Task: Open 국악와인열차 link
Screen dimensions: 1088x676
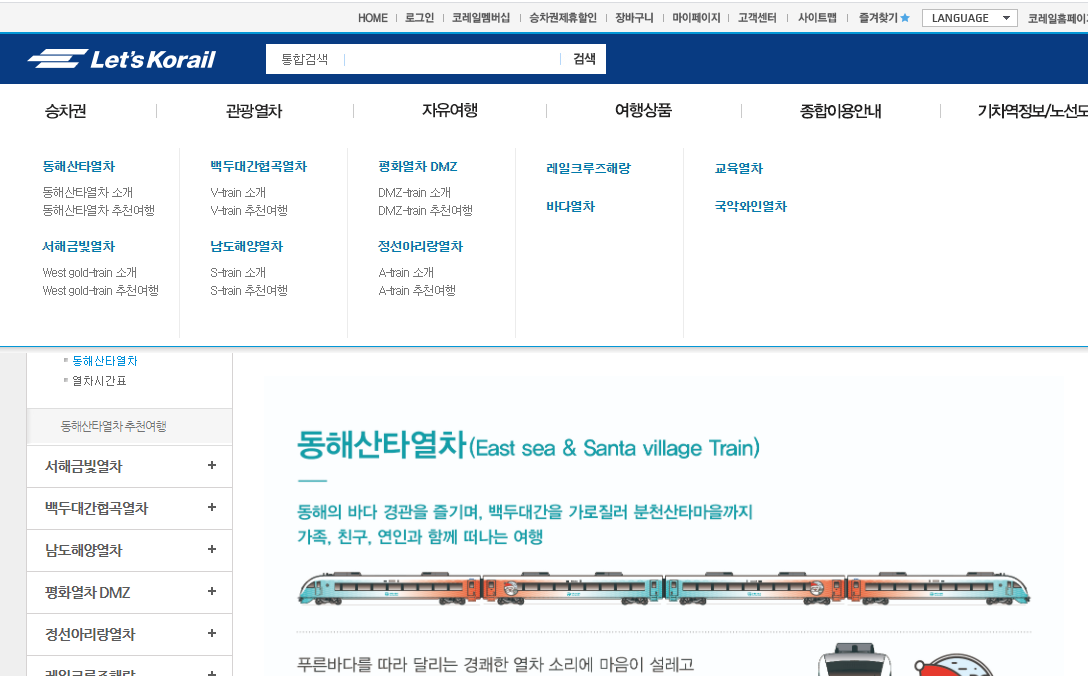Action: 751,206
